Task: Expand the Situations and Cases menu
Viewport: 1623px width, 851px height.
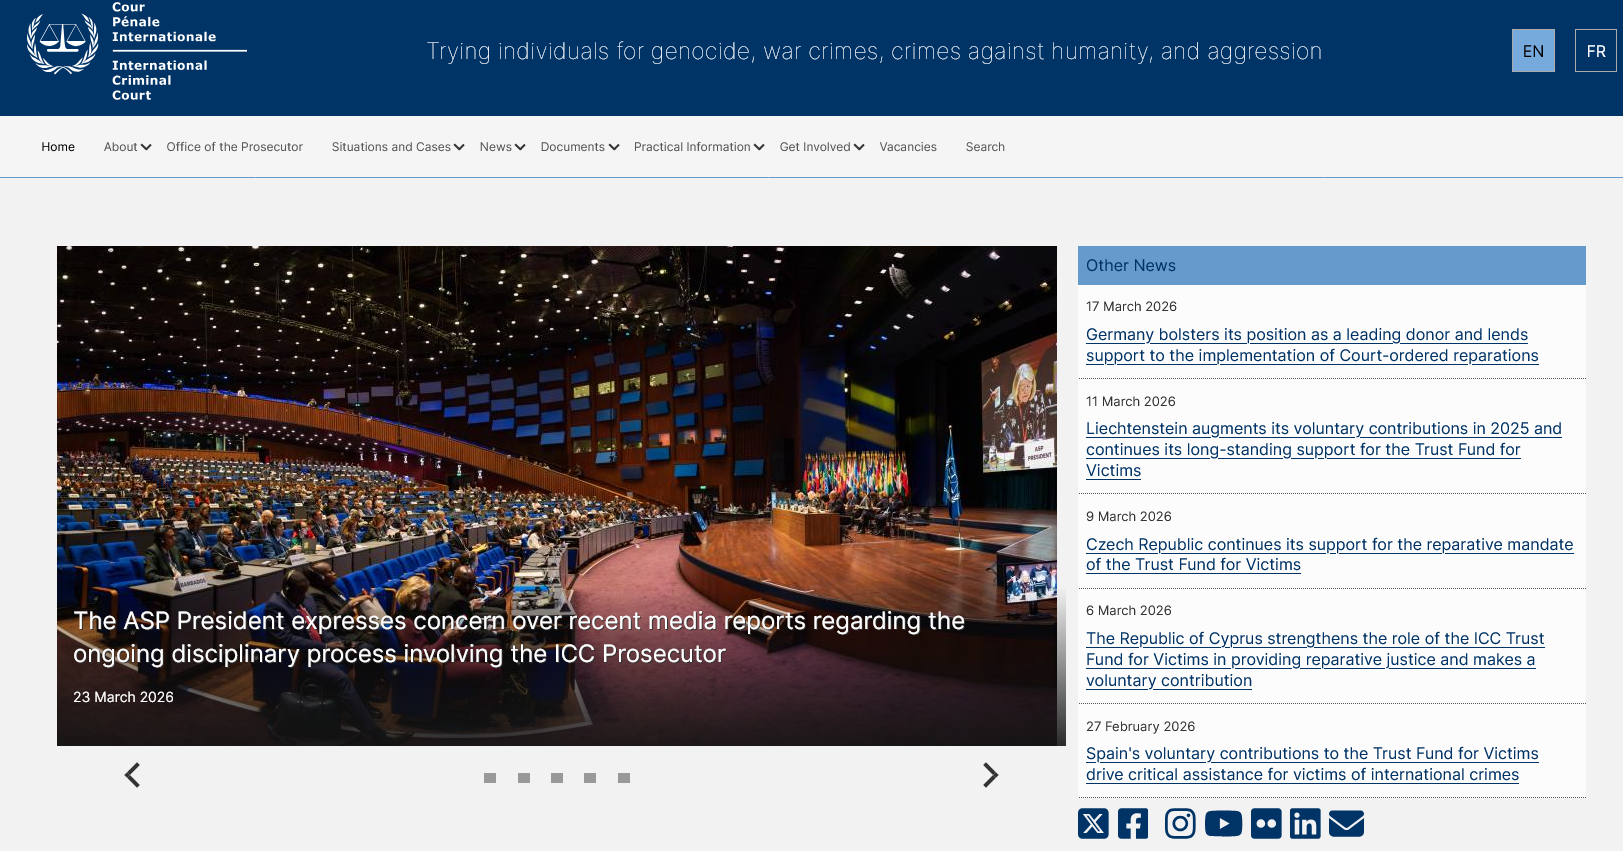Action: (397, 147)
